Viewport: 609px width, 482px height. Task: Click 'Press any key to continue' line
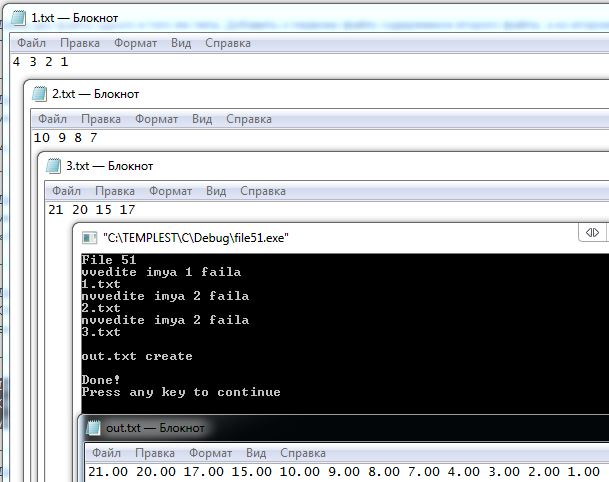tap(181, 392)
